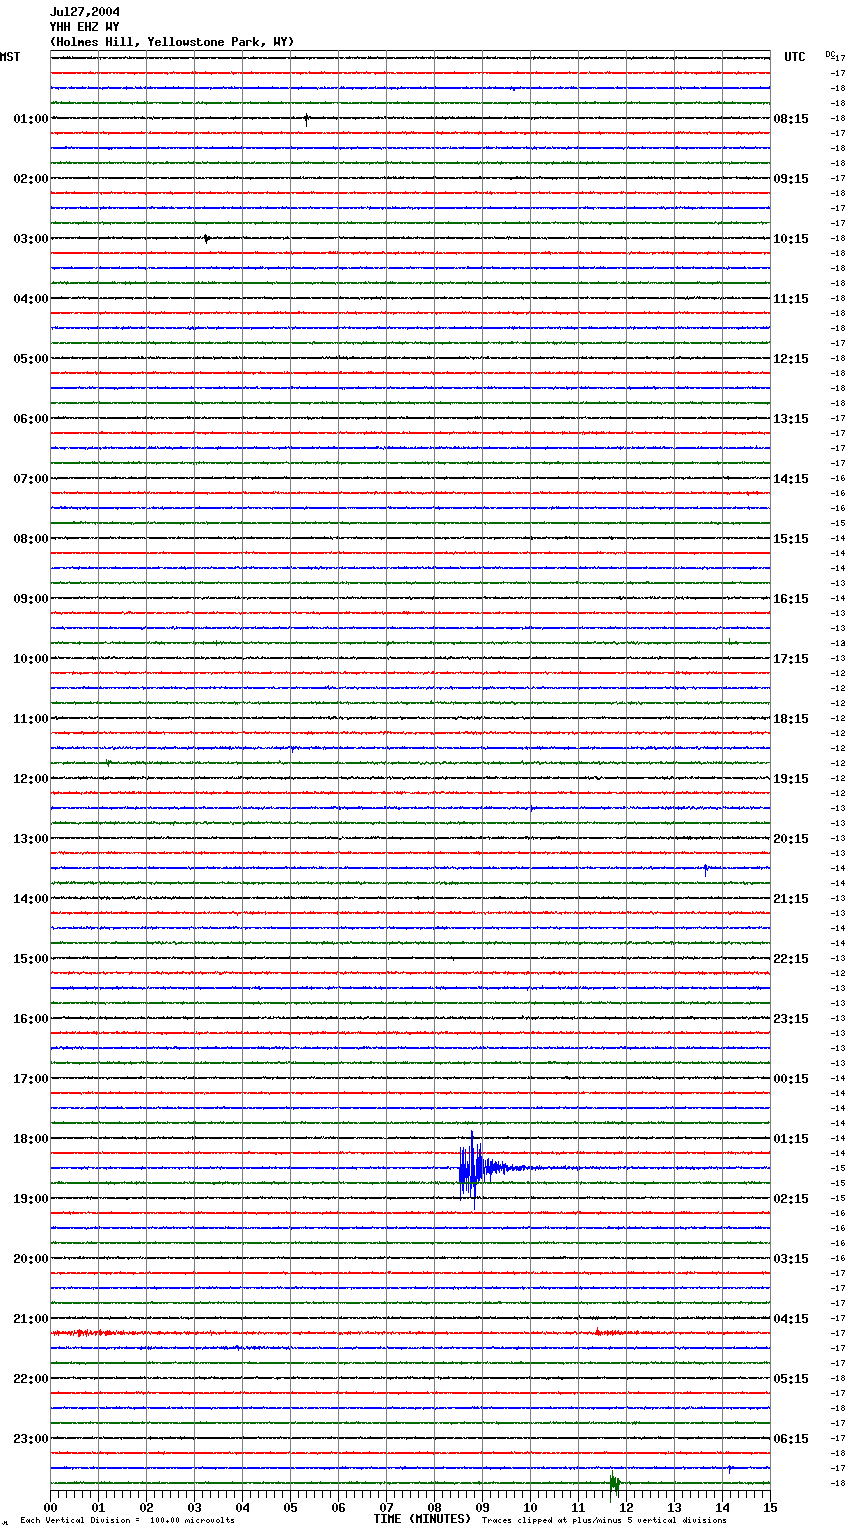Image resolution: width=850 pixels, height=1534 pixels.
Task: Select the 12:00 MST row label
Action: point(31,779)
